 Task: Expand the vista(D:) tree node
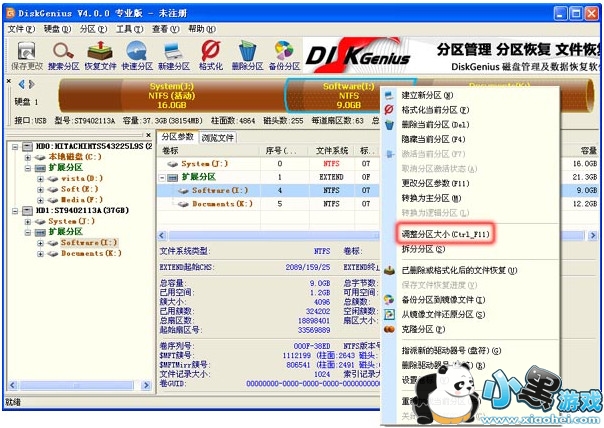click(x=40, y=179)
